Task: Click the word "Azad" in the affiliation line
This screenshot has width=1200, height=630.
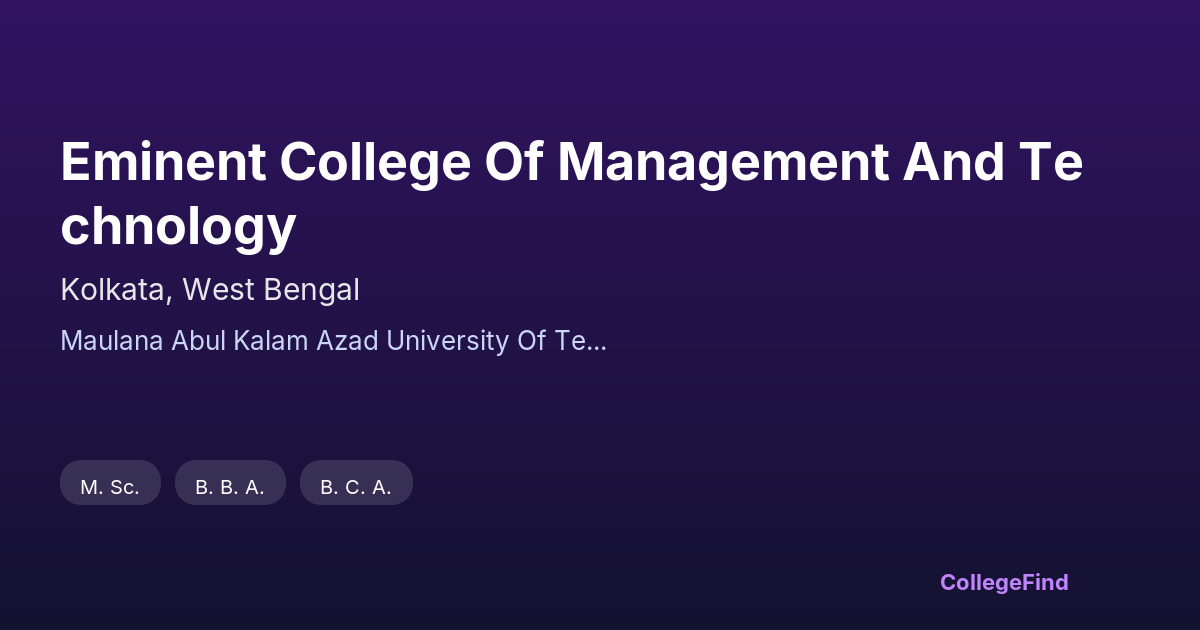Action: pos(347,341)
